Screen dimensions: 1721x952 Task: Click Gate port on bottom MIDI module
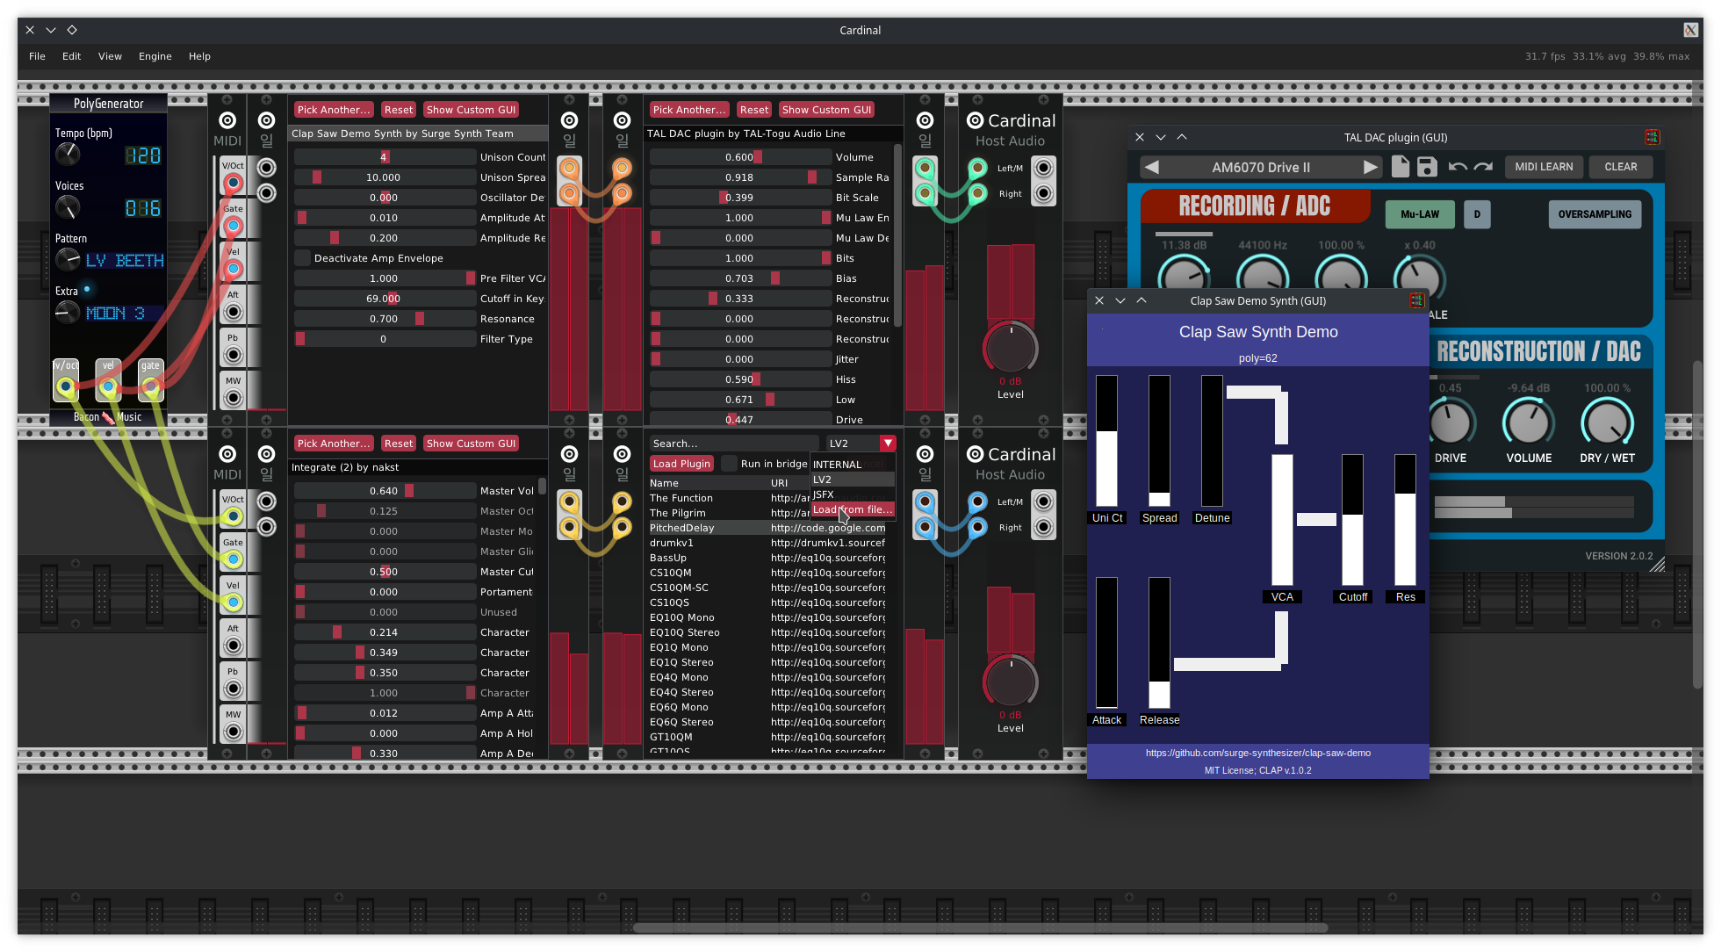coord(233,559)
